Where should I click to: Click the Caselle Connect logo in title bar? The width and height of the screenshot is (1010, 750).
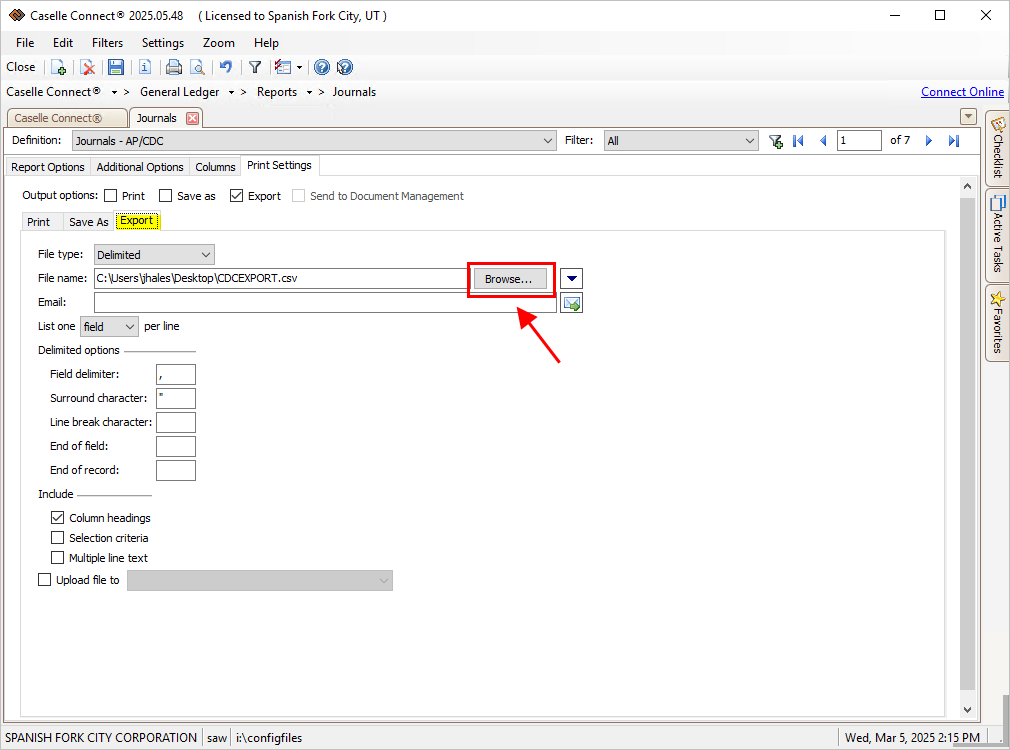pyautogui.click(x=17, y=15)
